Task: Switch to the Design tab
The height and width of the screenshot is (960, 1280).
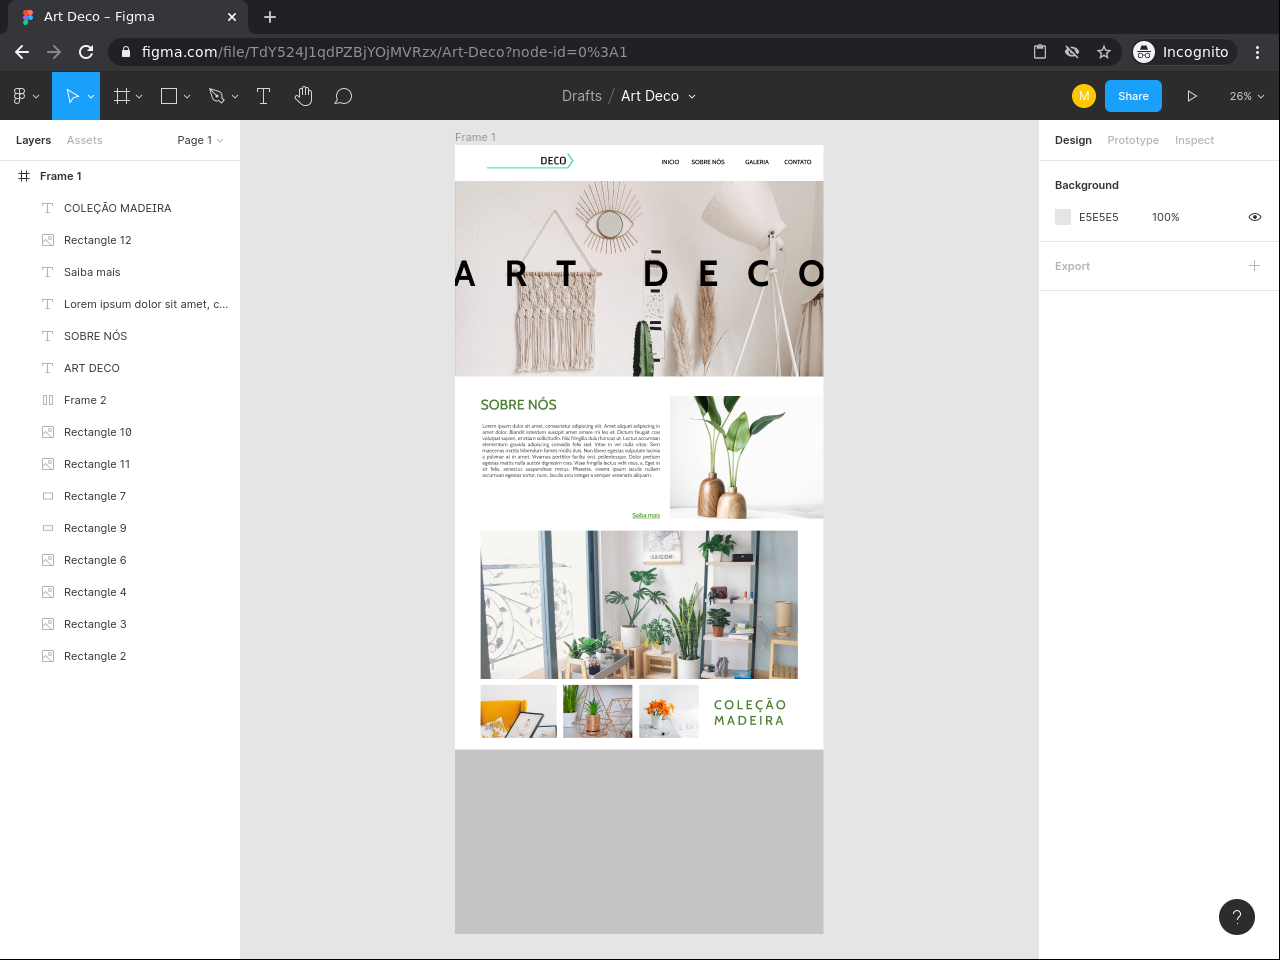Action: tap(1073, 140)
